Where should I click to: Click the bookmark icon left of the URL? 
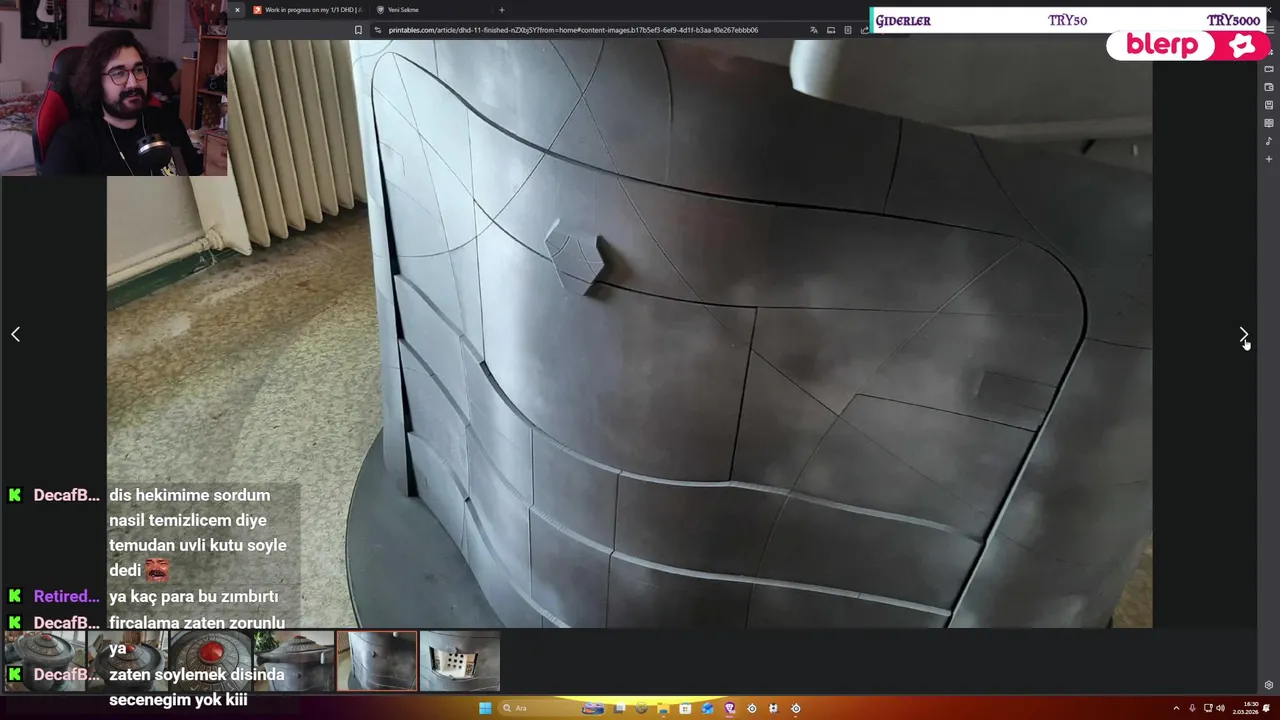coord(358,30)
